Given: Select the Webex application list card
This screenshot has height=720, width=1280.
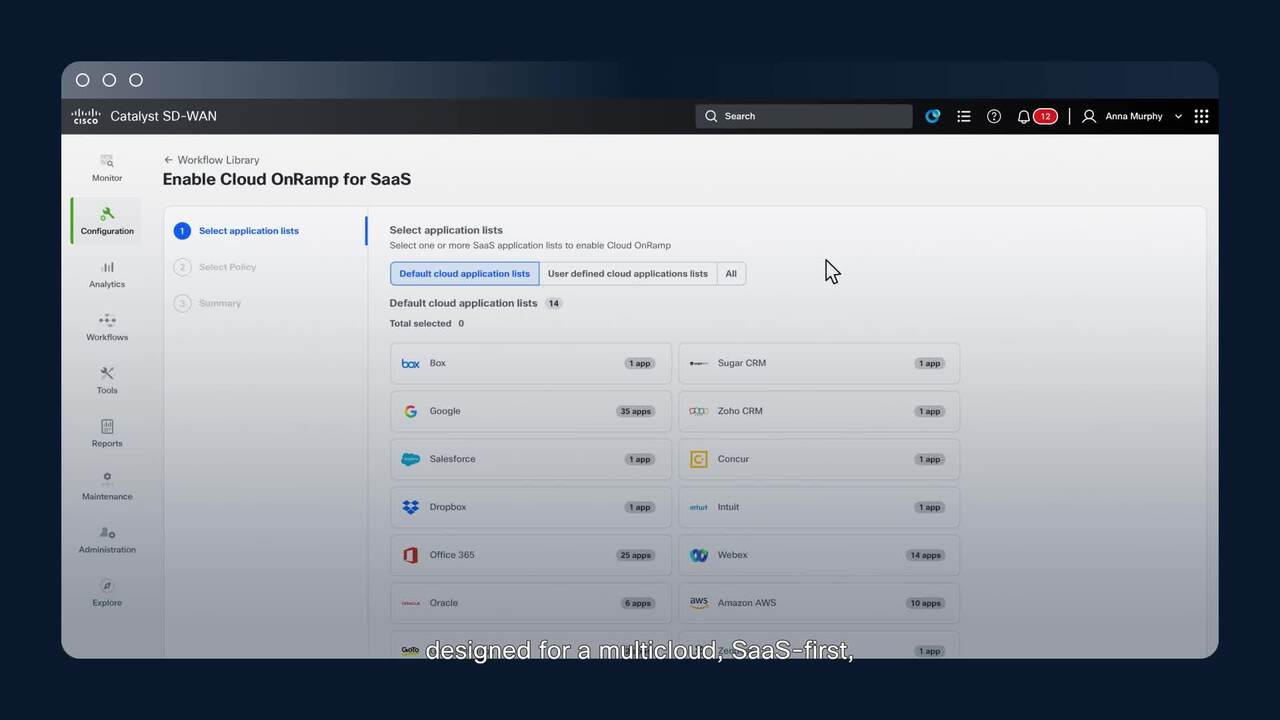Looking at the screenshot, I should pos(818,555).
